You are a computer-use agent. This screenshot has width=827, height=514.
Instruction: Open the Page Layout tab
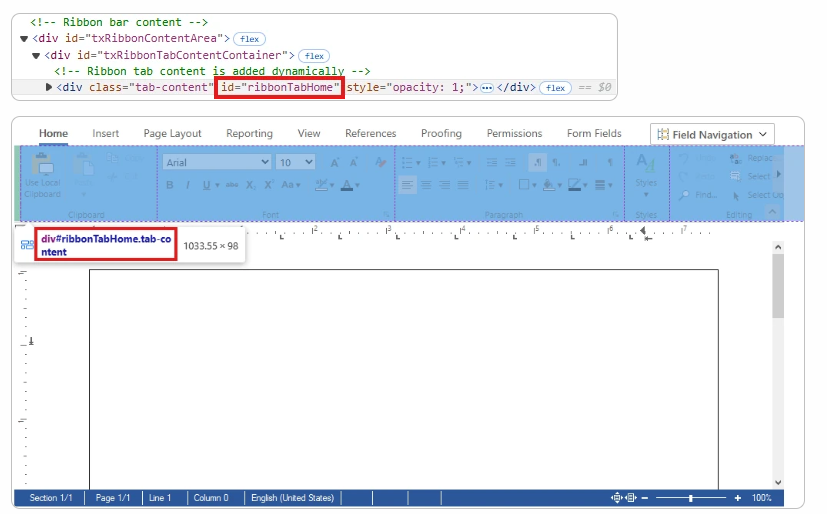(172, 133)
